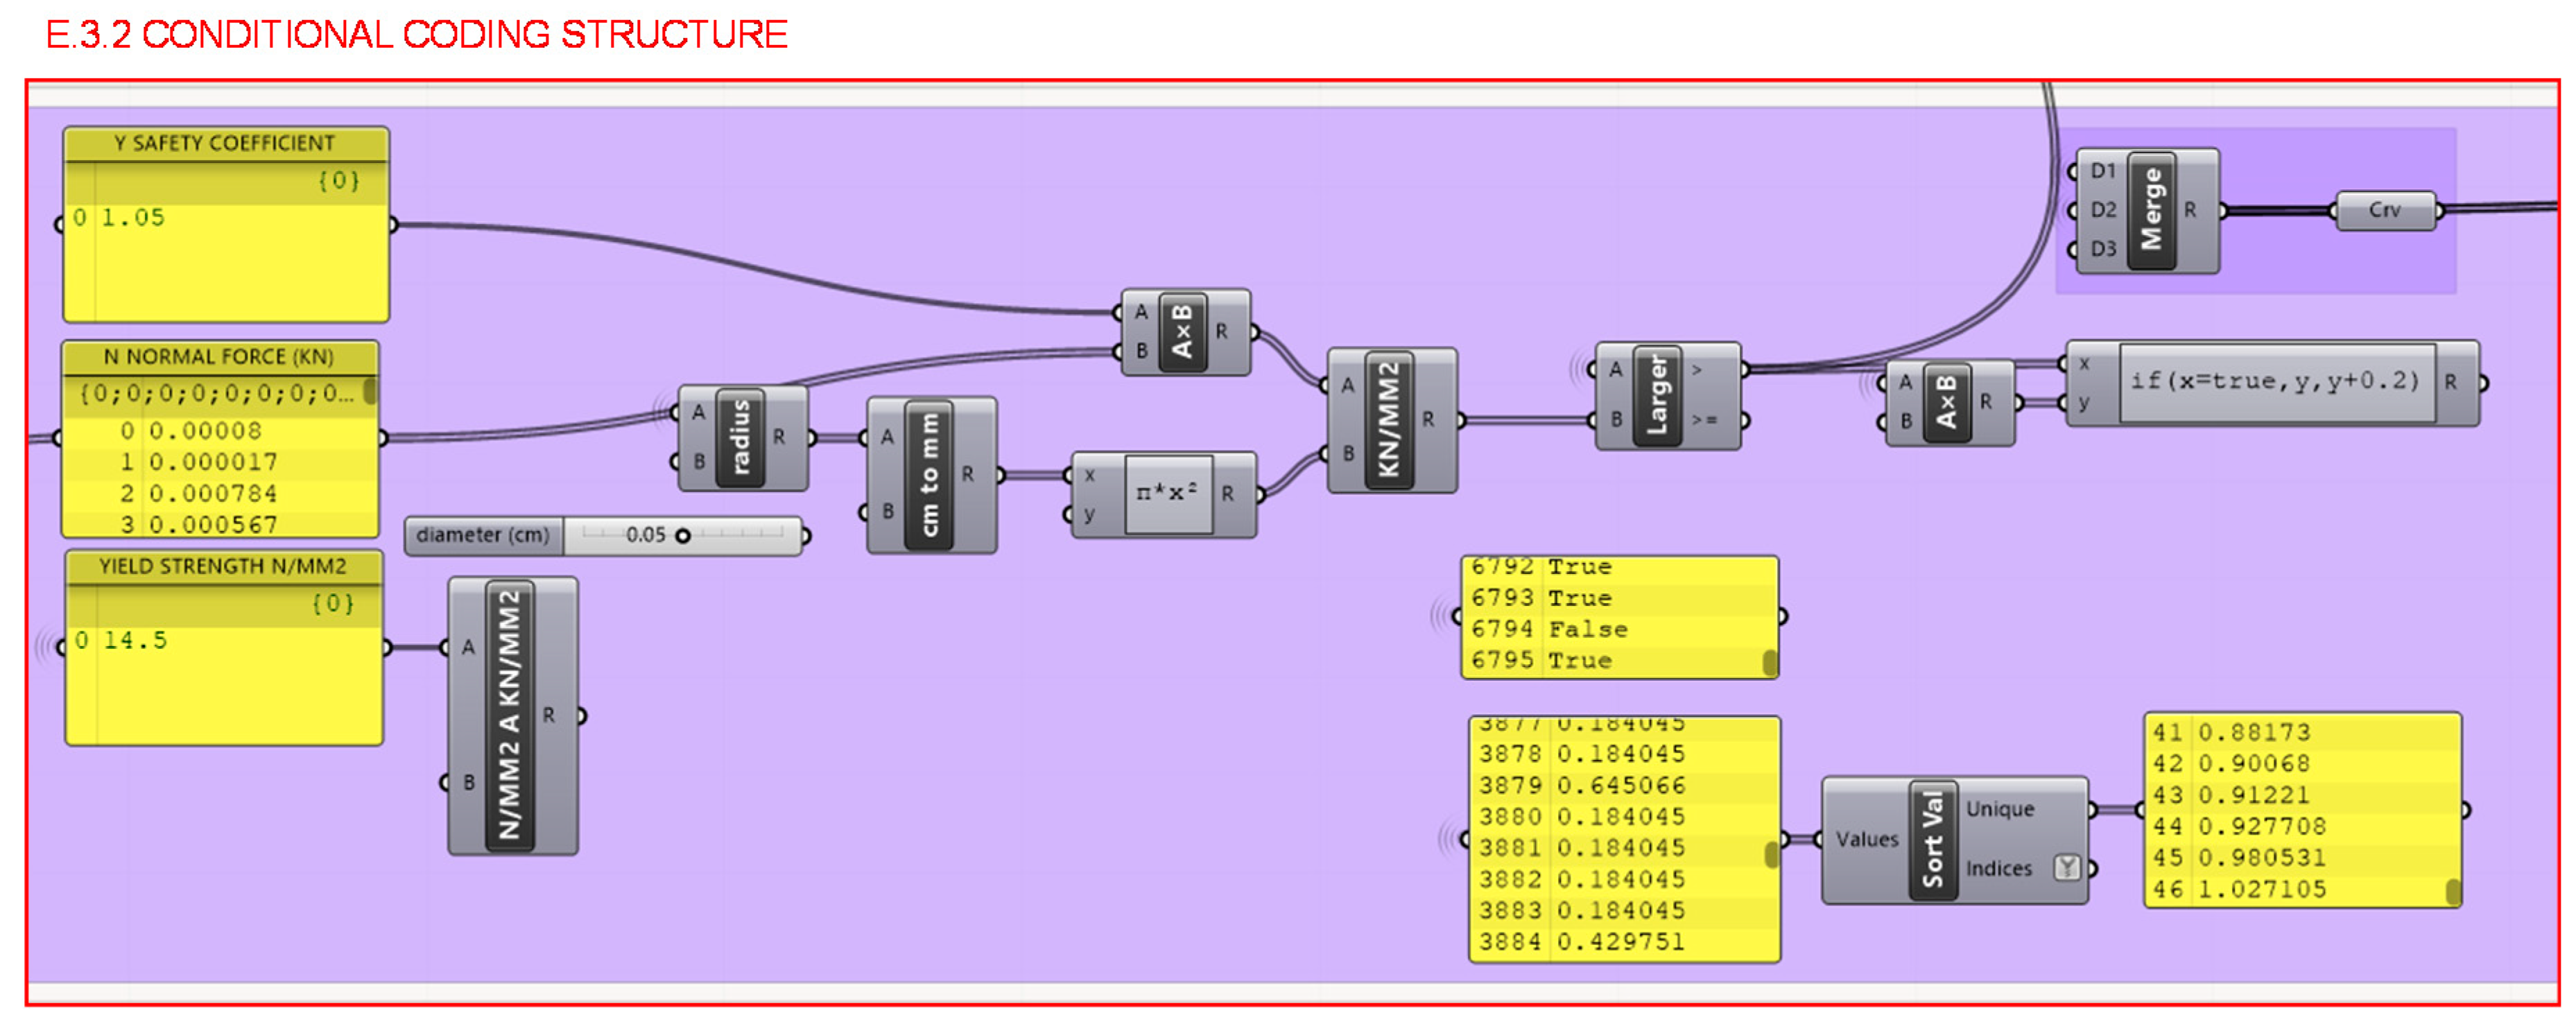Click the if(x=true,y,y+0.2) expression box
The image size is (2576, 1024).
[2274, 382]
